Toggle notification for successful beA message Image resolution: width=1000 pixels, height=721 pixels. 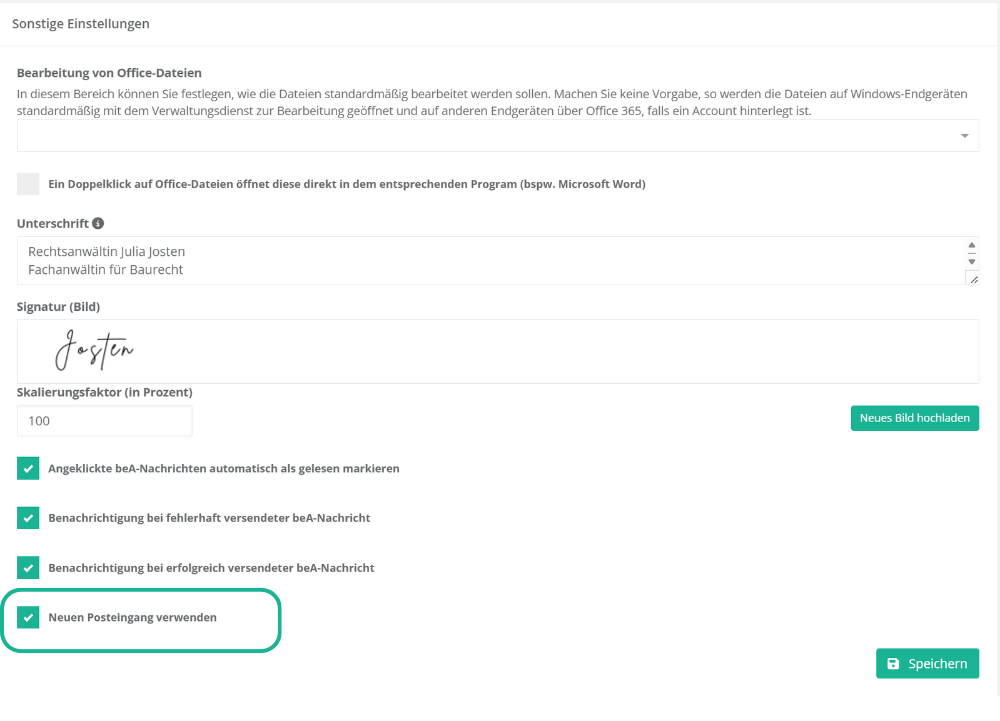pyautogui.click(x=28, y=567)
